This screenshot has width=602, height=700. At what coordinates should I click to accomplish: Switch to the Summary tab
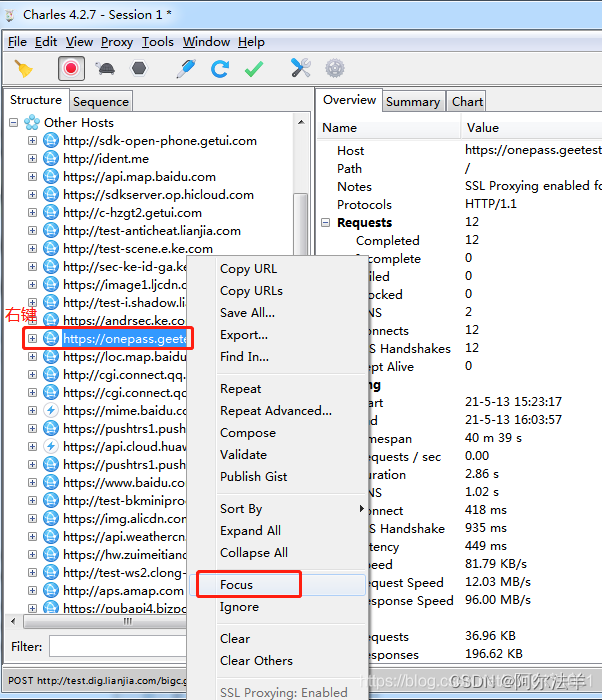click(413, 101)
